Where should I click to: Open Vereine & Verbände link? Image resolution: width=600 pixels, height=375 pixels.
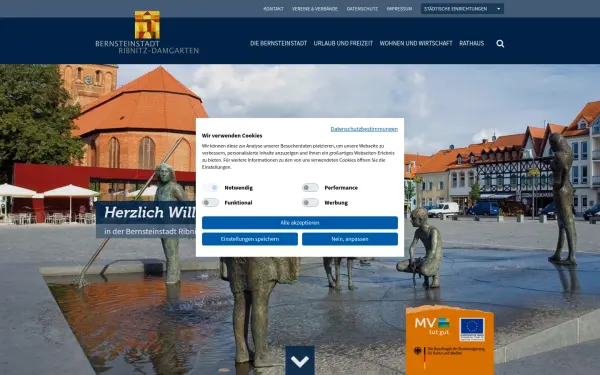coord(315,9)
